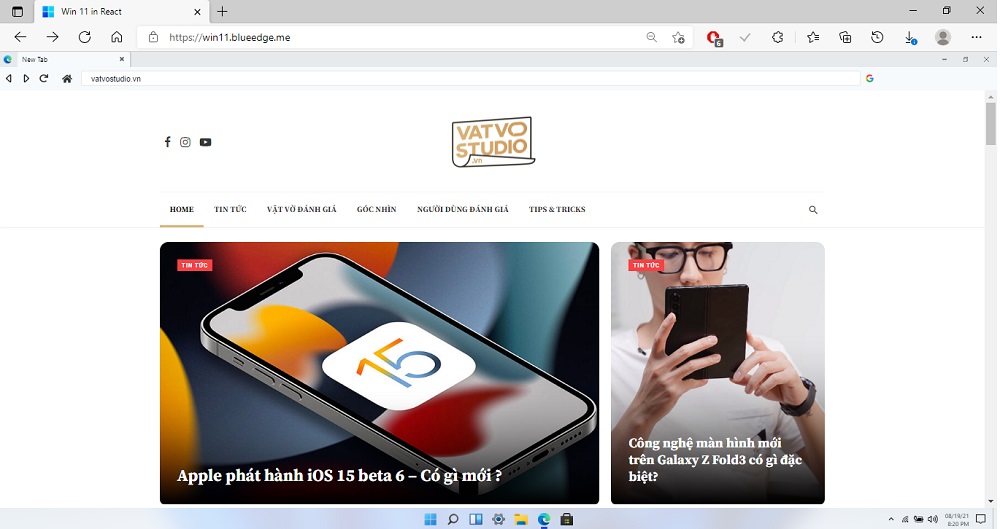Go back with outer browser arrow
The height and width of the screenshot is (529, 1000).
tap(20, 37)
